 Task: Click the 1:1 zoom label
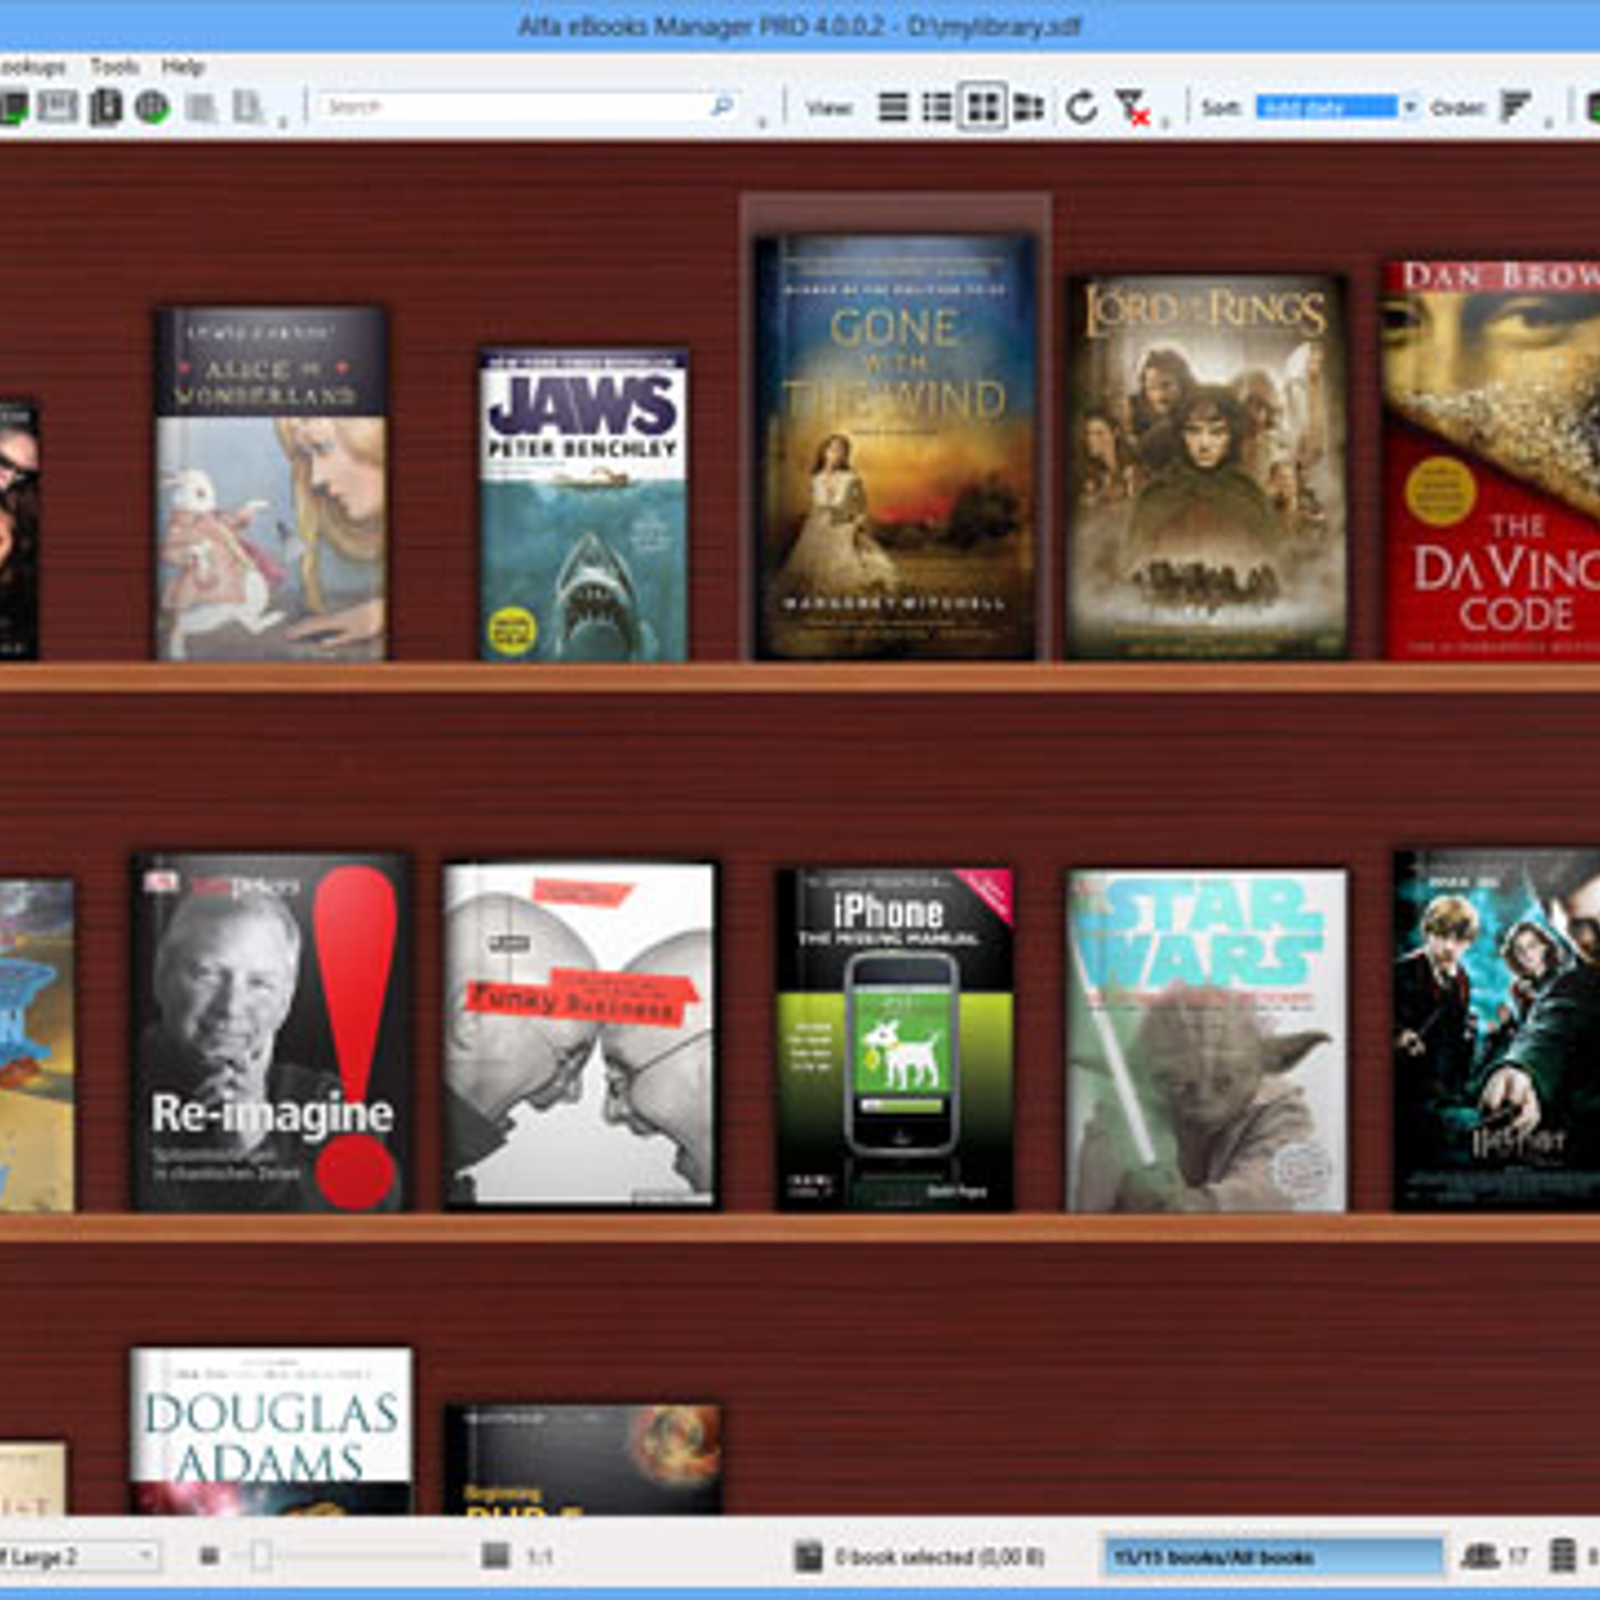point(540,1557)
